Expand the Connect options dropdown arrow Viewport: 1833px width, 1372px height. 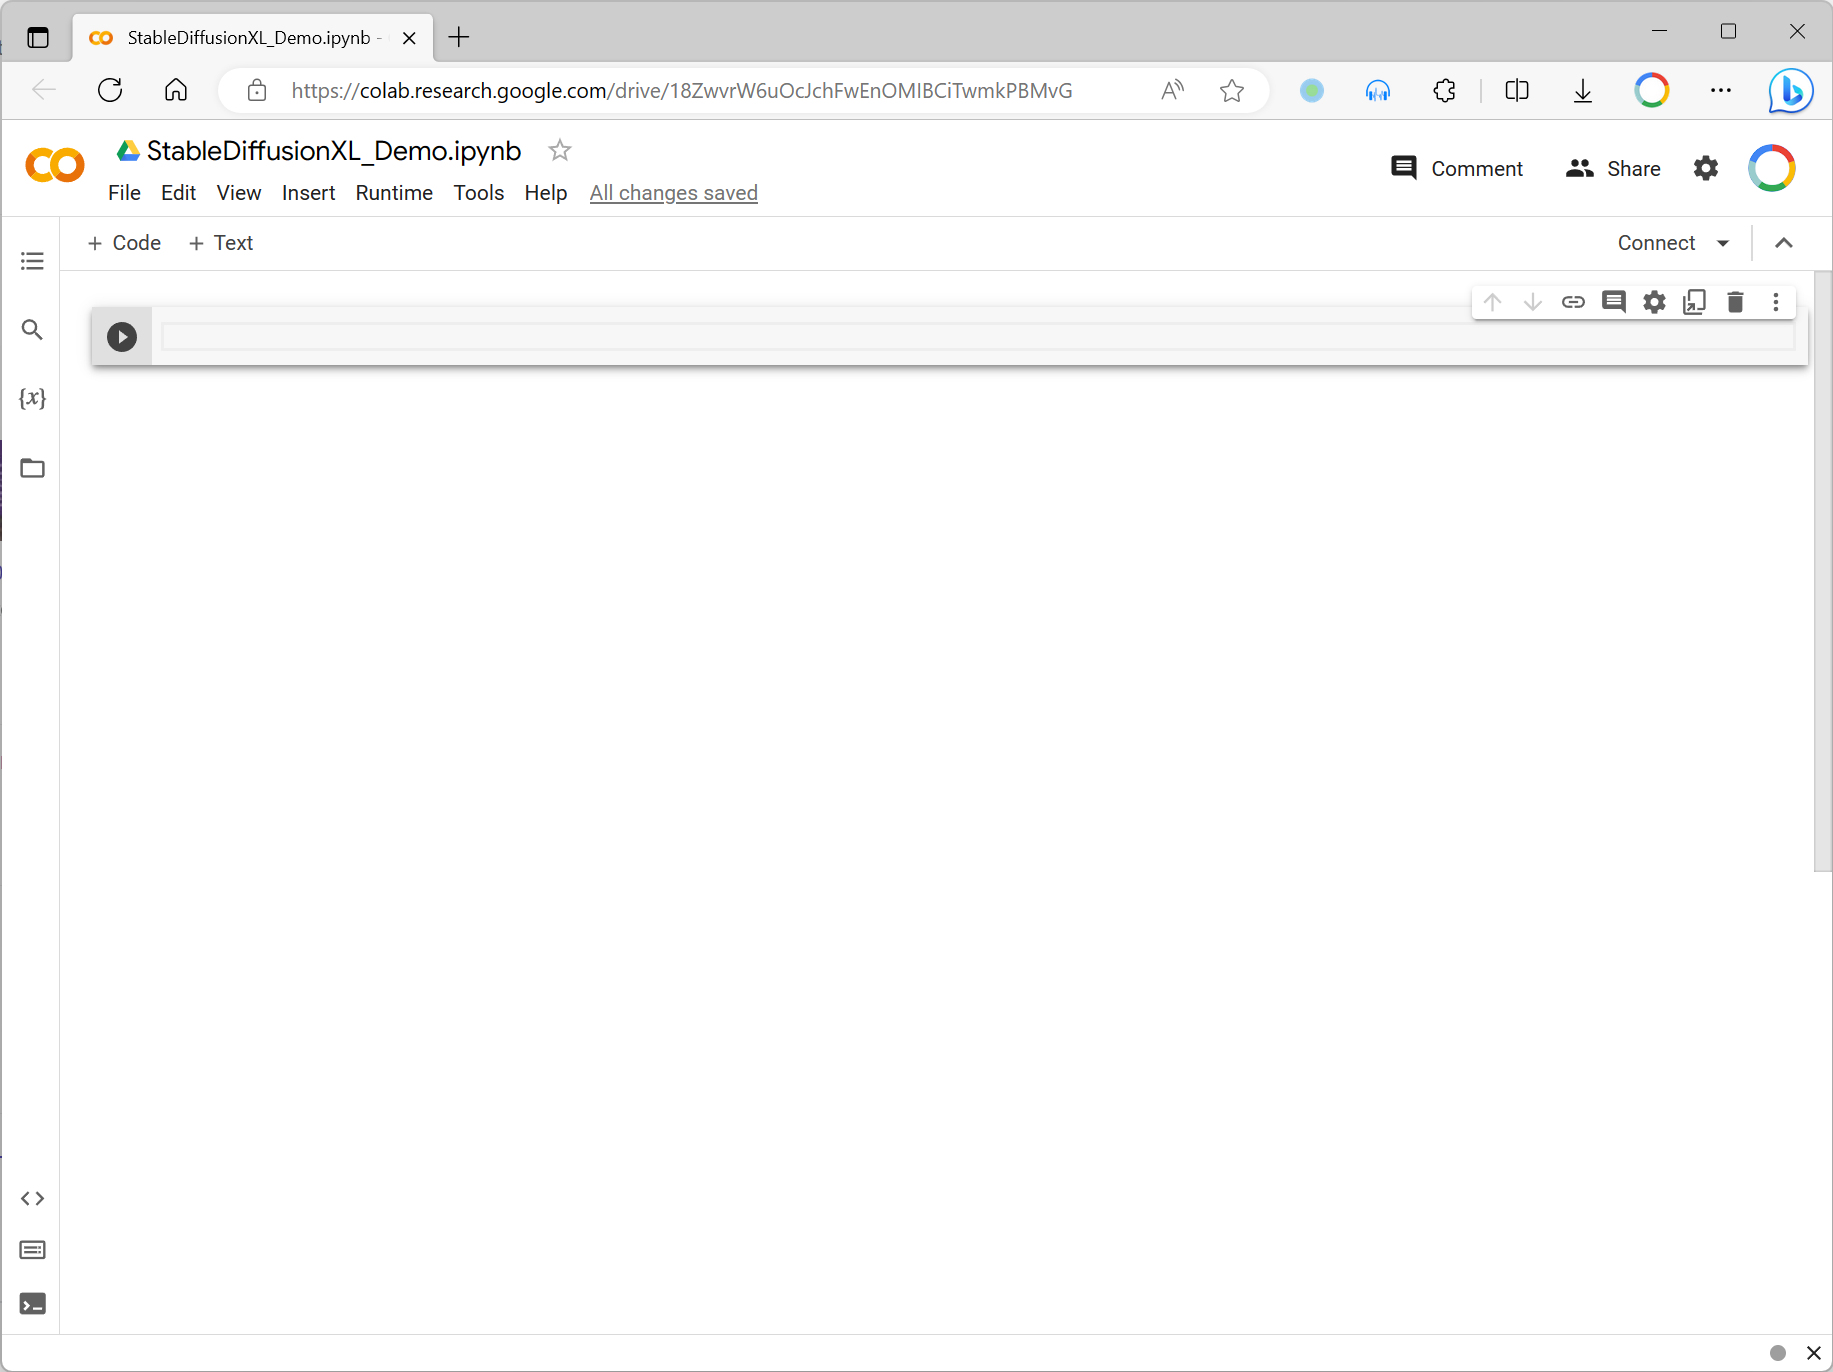[x=1723, y=243]
